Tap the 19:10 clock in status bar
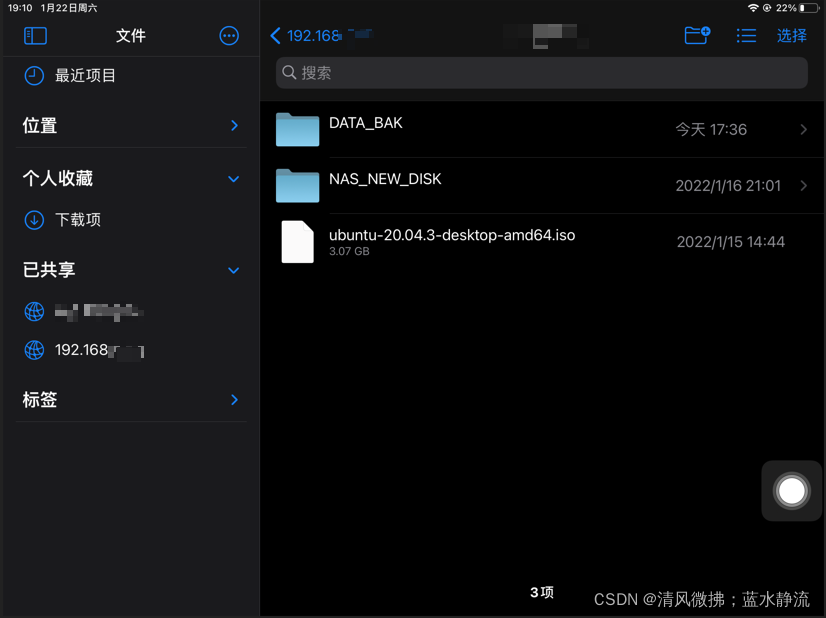Screen dimensions: 826x618 (20, 8)
